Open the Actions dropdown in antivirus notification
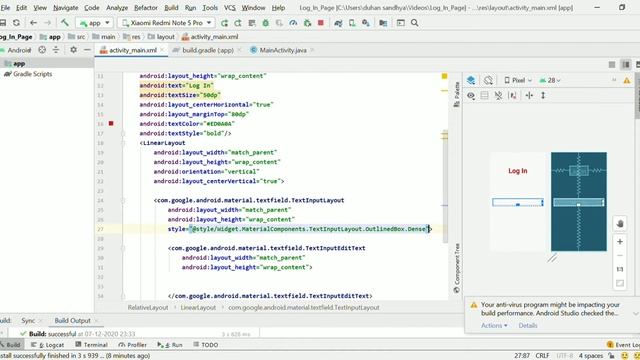Screen dimensions: 640x360 point(494,325)
